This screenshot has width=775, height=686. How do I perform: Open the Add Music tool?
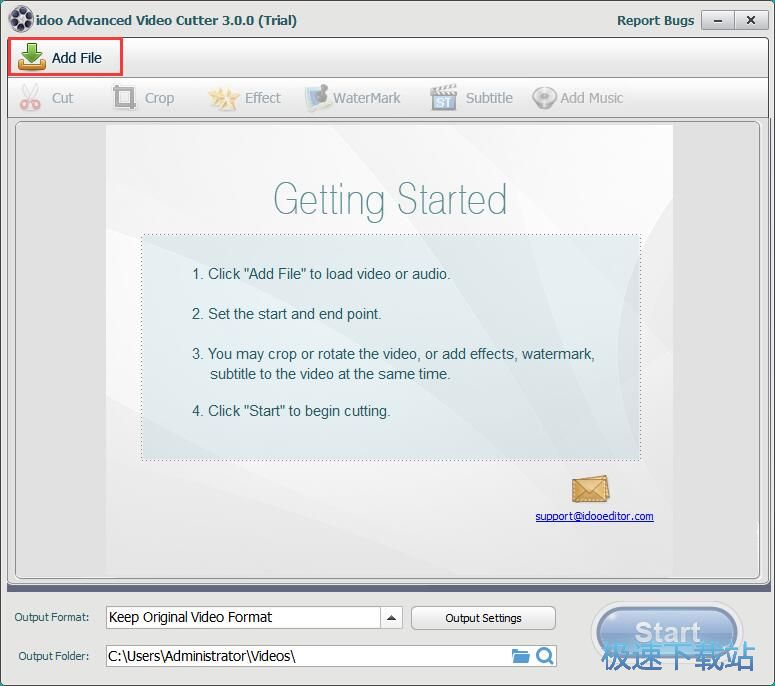578,98
